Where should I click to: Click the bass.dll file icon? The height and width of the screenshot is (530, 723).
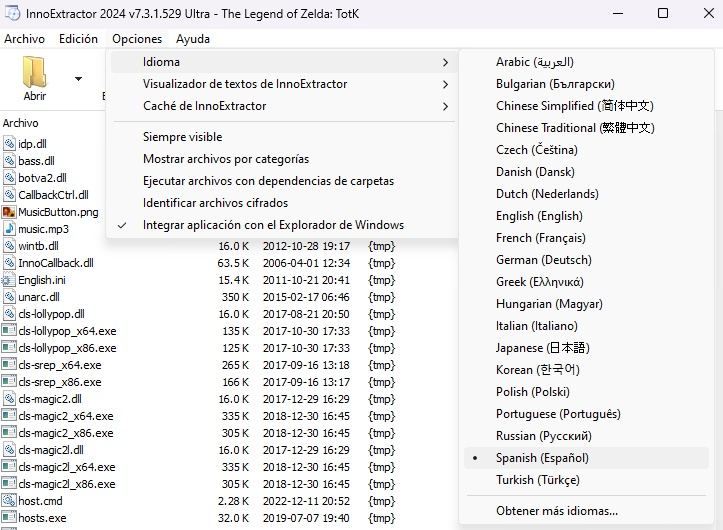click(x=9, y=161)
